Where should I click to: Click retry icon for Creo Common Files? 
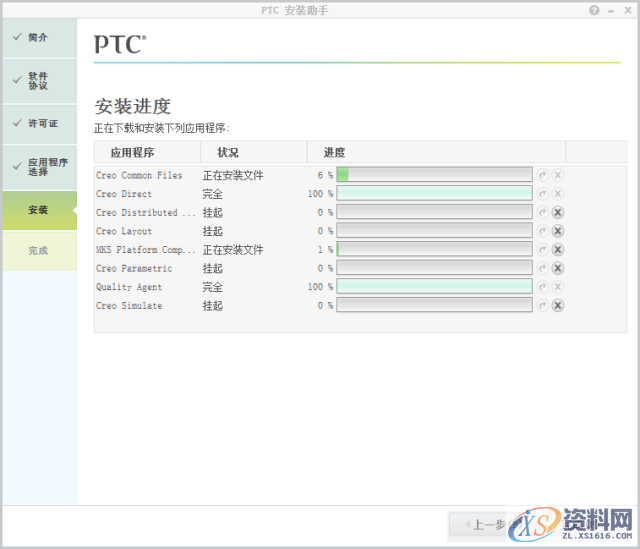[542, 175]
